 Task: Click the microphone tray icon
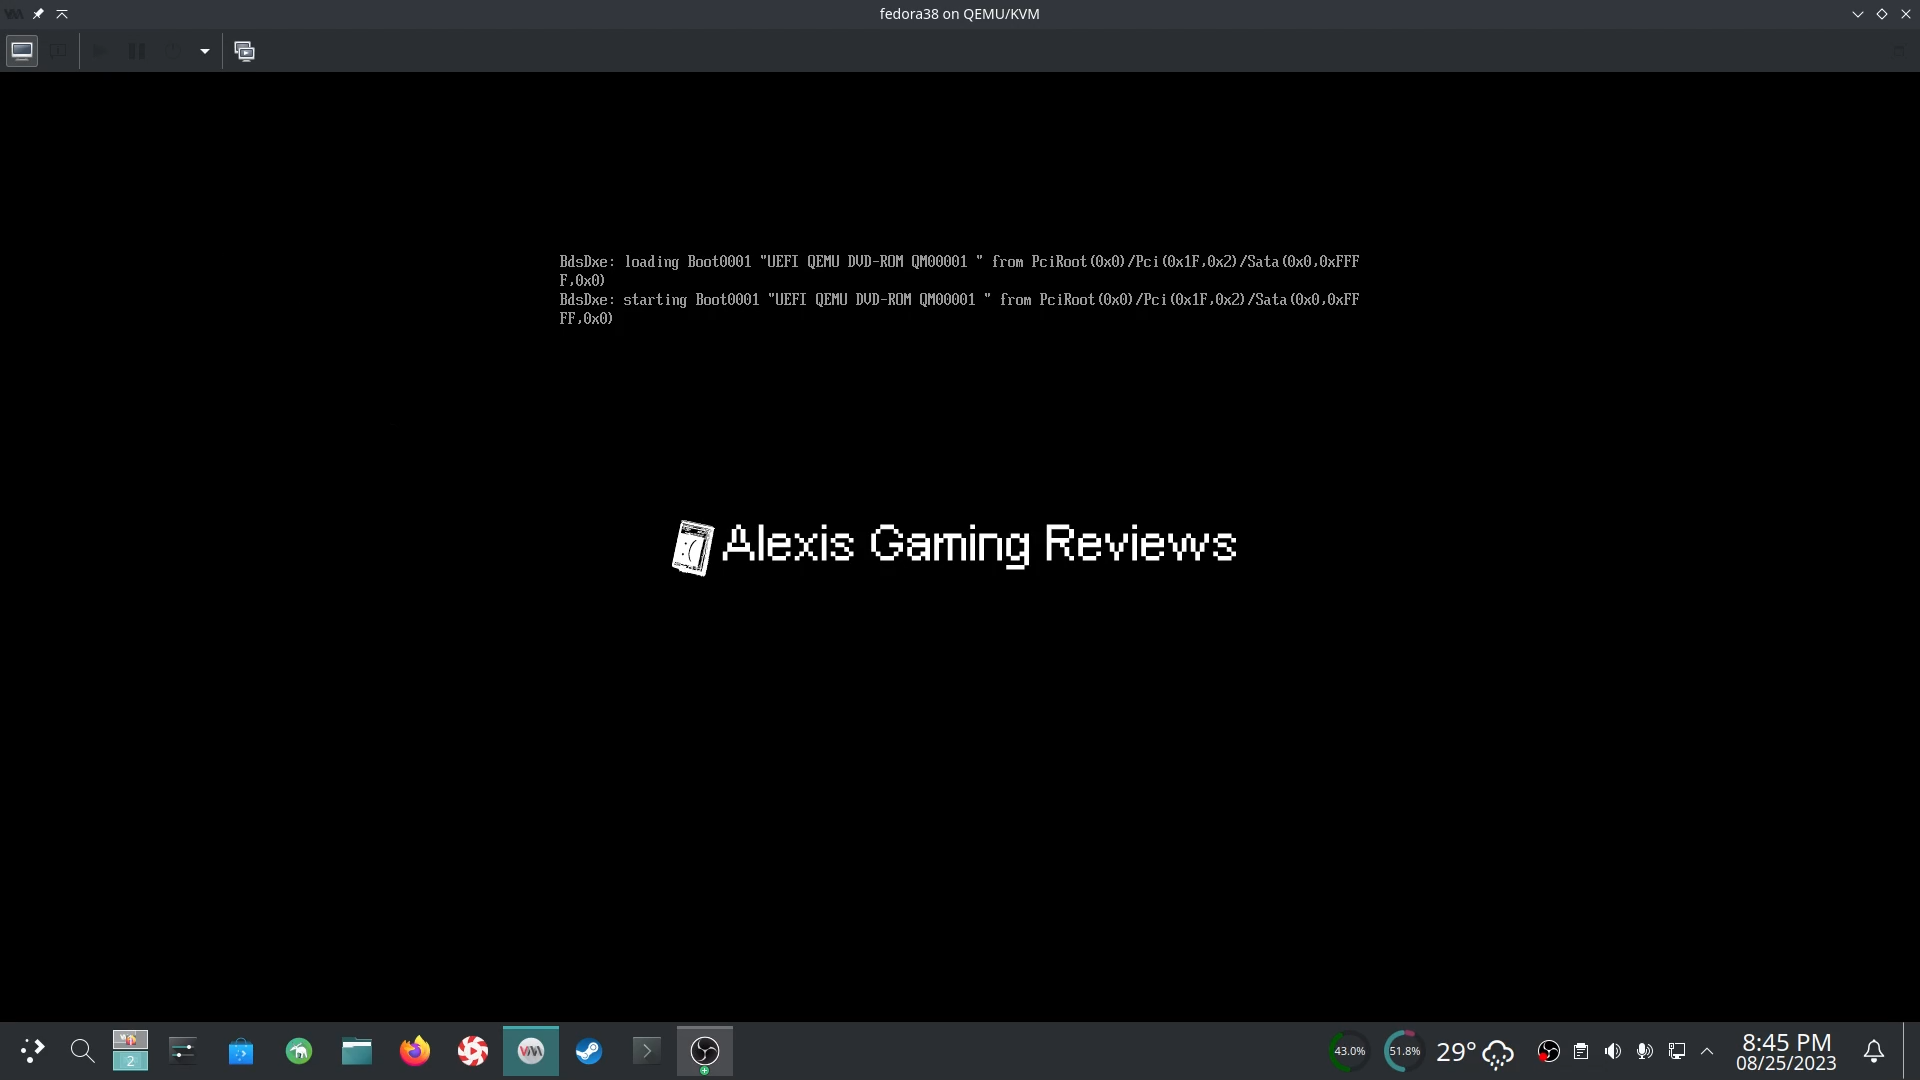(x=1644, y=1051)
